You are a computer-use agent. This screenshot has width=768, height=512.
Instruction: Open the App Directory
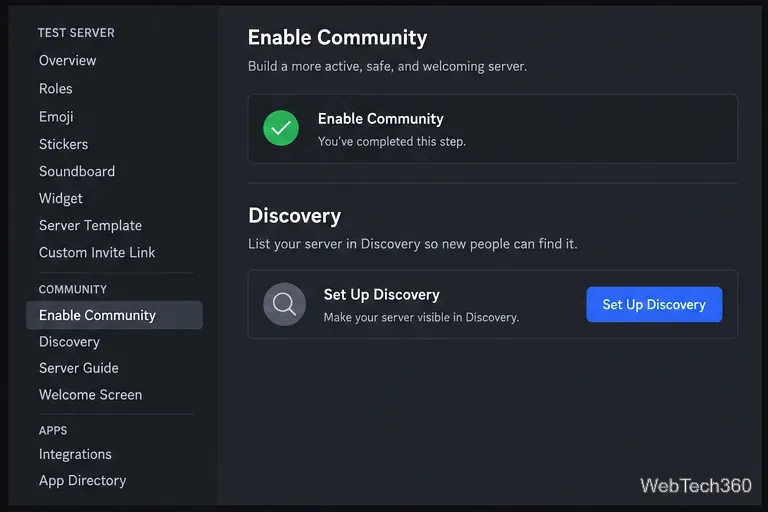83,481
